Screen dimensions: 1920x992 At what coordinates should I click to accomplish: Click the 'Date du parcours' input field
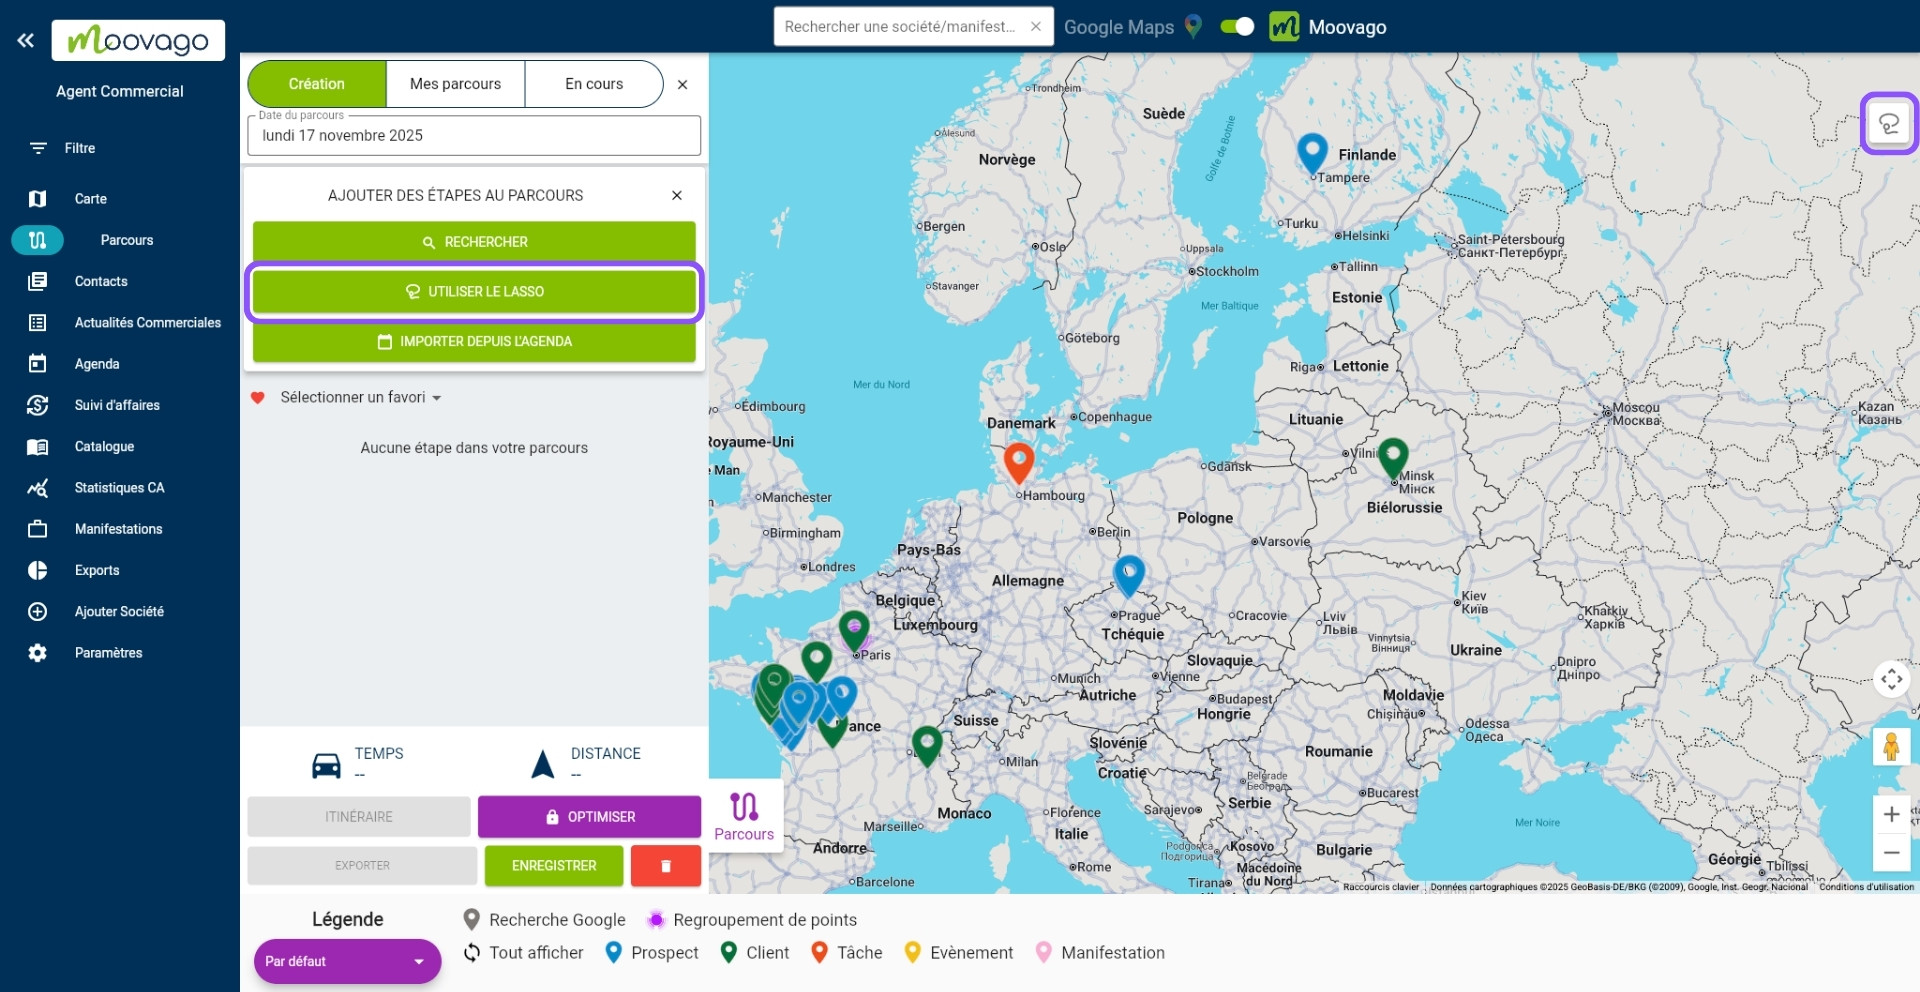click(473, 135)
